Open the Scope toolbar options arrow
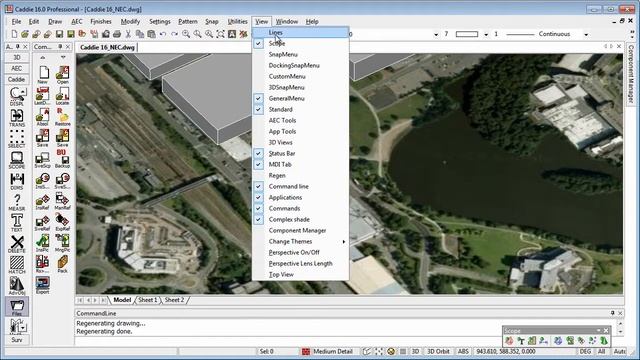 click(x=598, y=331)
